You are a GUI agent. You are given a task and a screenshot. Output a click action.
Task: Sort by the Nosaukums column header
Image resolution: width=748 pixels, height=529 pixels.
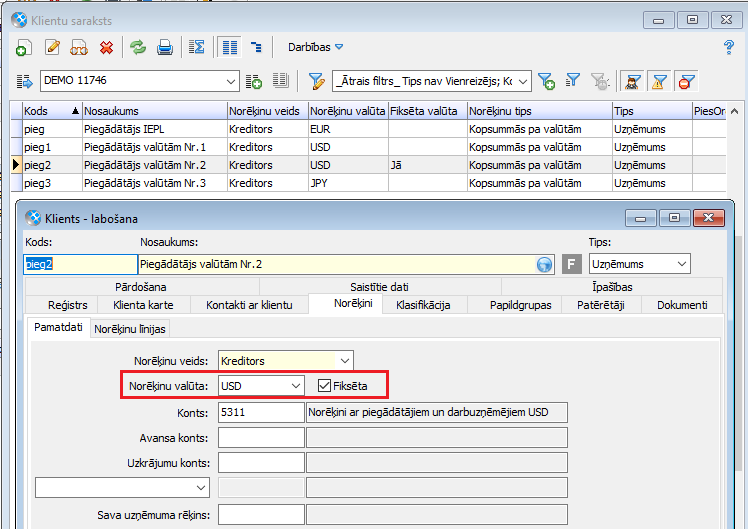pos(155,111)
